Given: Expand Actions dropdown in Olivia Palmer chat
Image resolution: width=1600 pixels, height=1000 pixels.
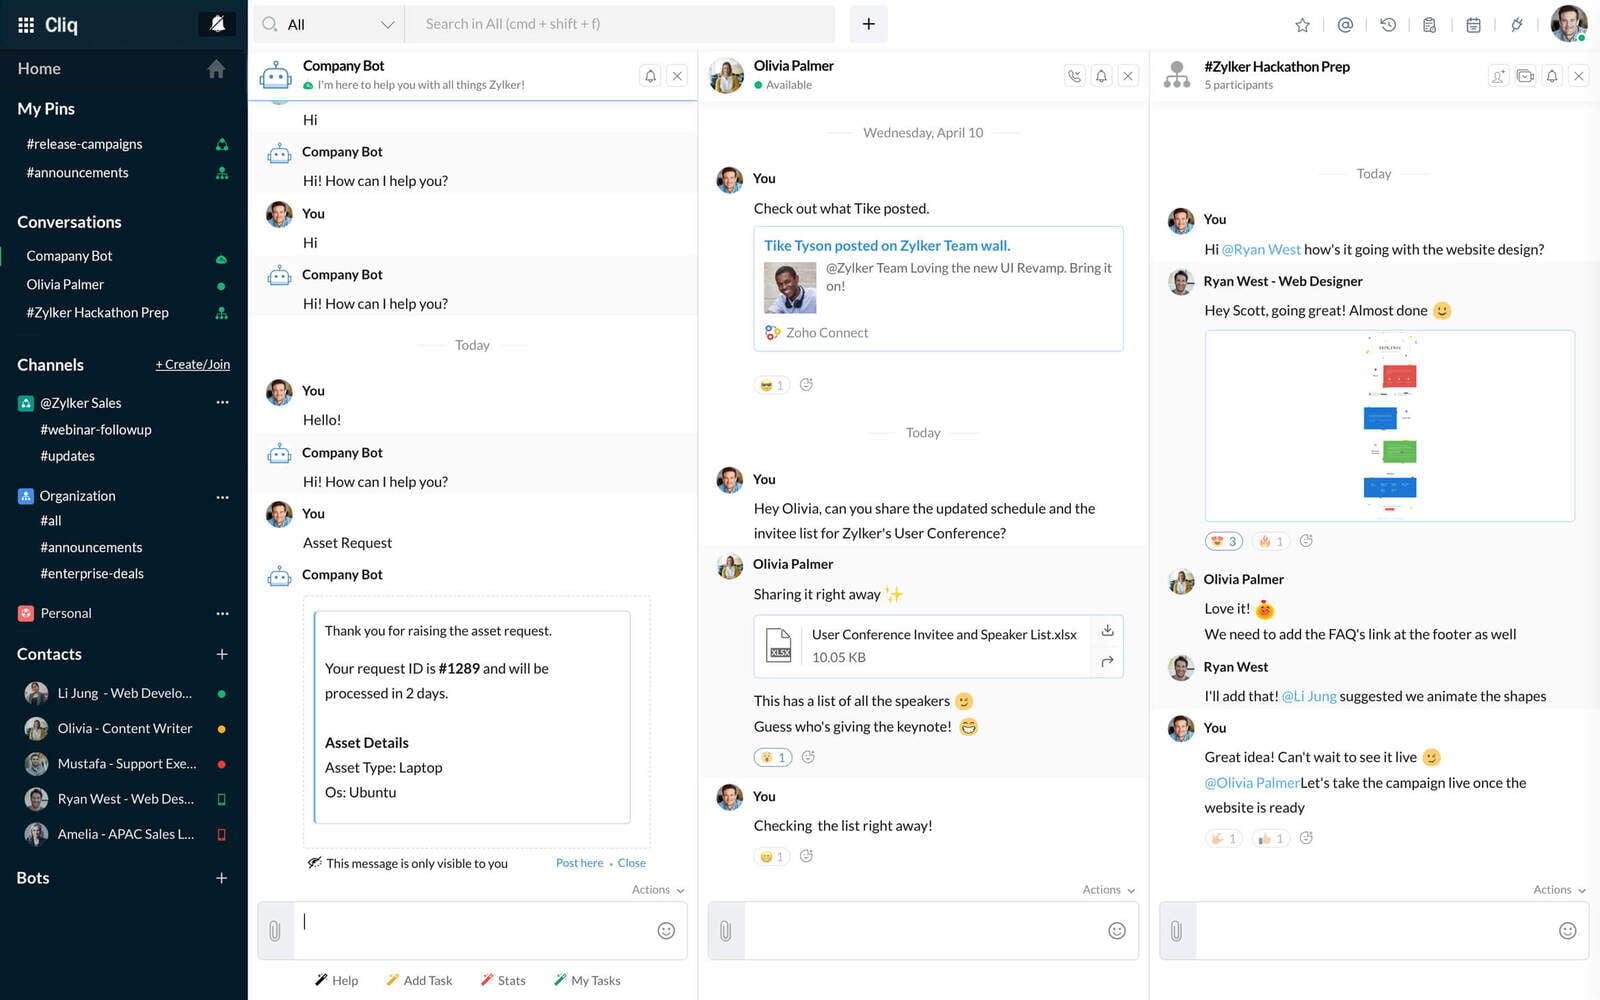Looking at the screenshot, I should pyautogui.click(x=1109, y=890).
